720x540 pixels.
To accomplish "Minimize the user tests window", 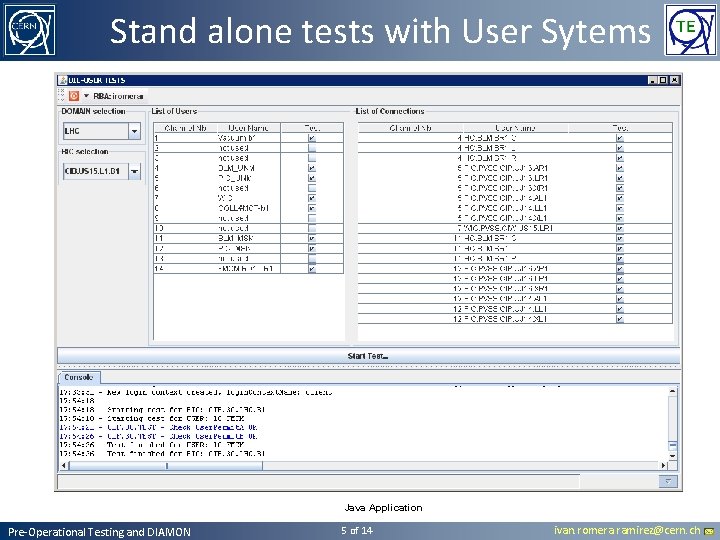I will click(x=653, y=80).
